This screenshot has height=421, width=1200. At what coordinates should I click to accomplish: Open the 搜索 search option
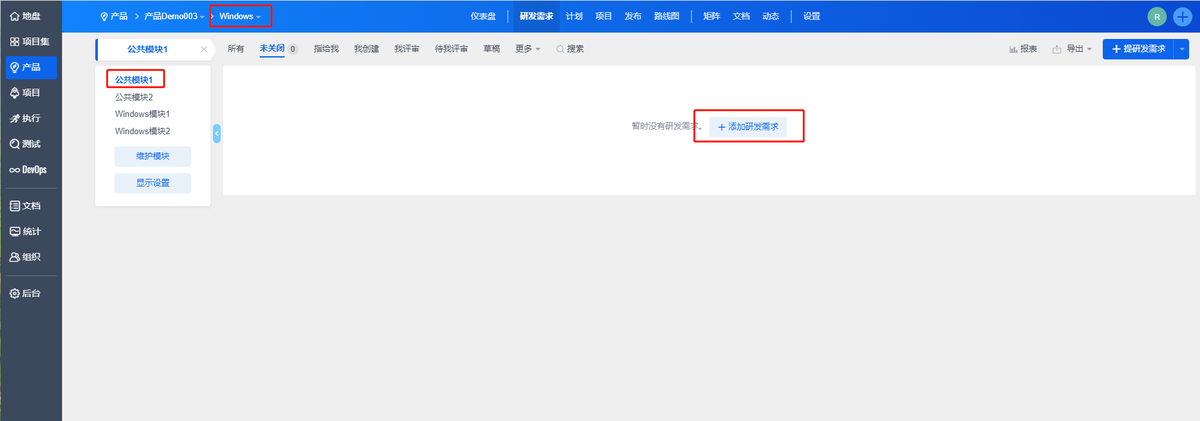click(x=570, y=48)
